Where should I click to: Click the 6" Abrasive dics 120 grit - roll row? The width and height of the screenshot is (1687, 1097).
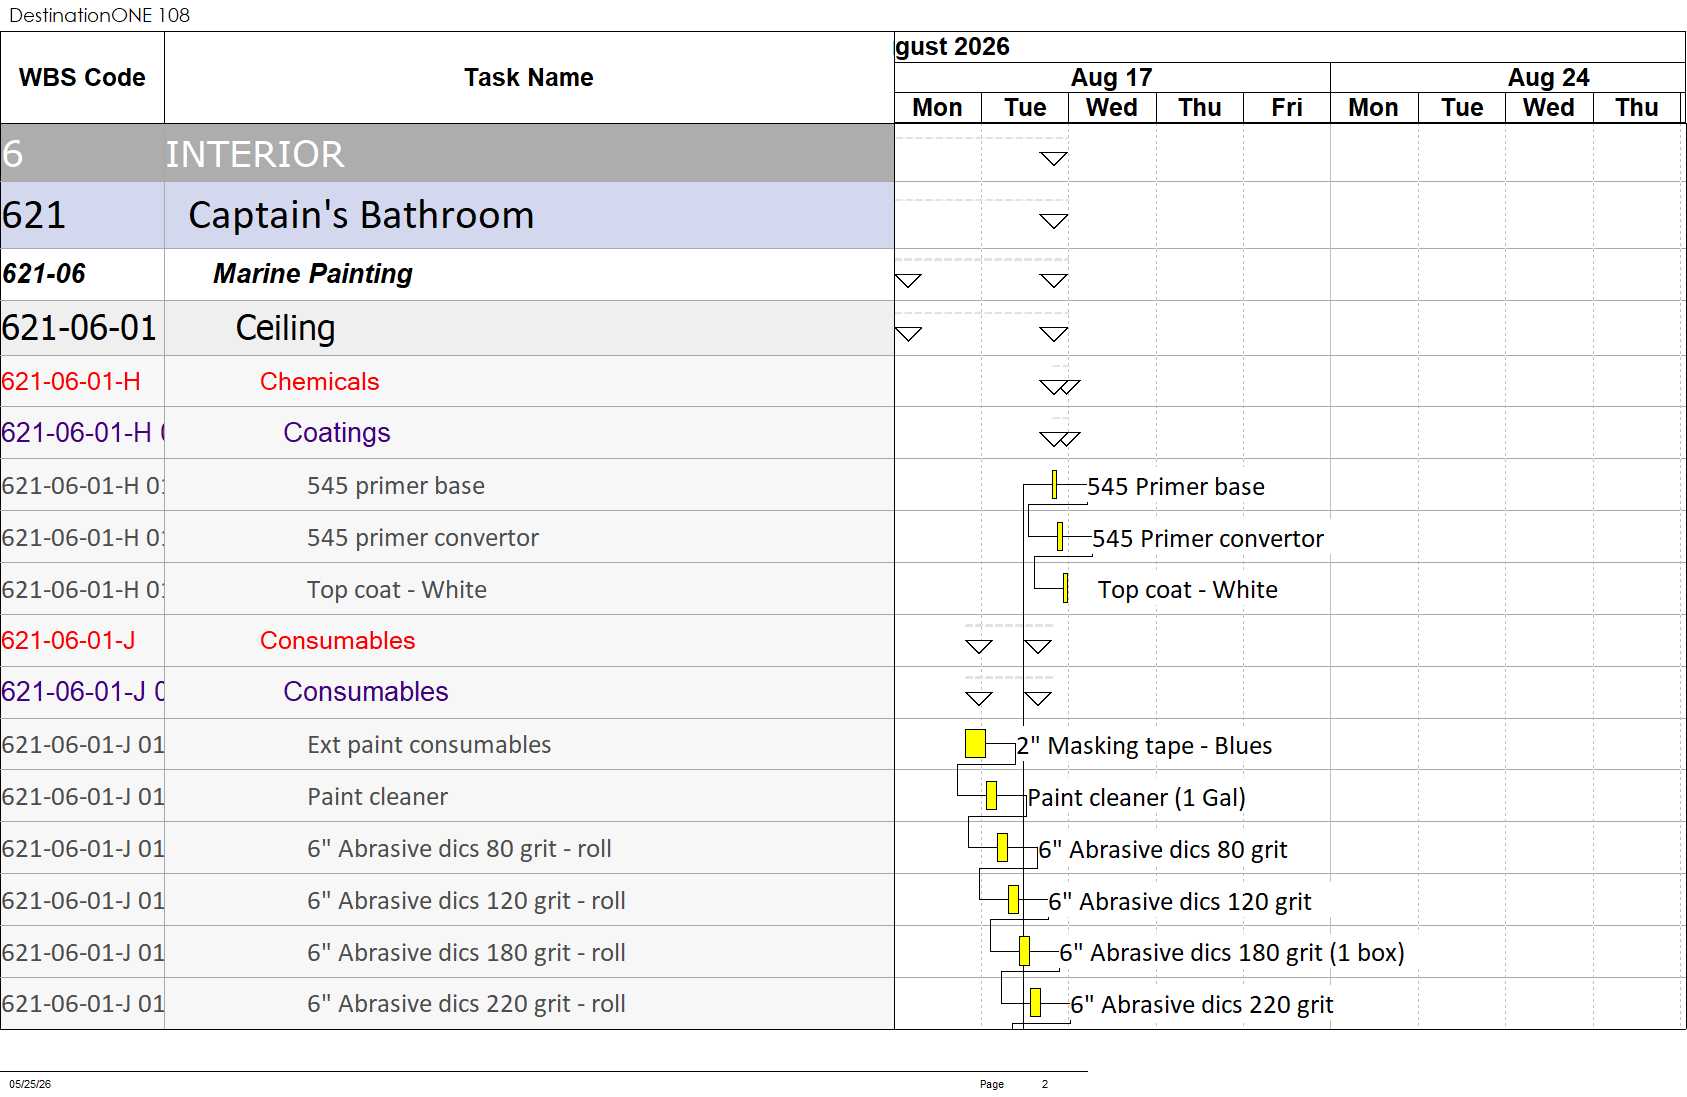447,900
